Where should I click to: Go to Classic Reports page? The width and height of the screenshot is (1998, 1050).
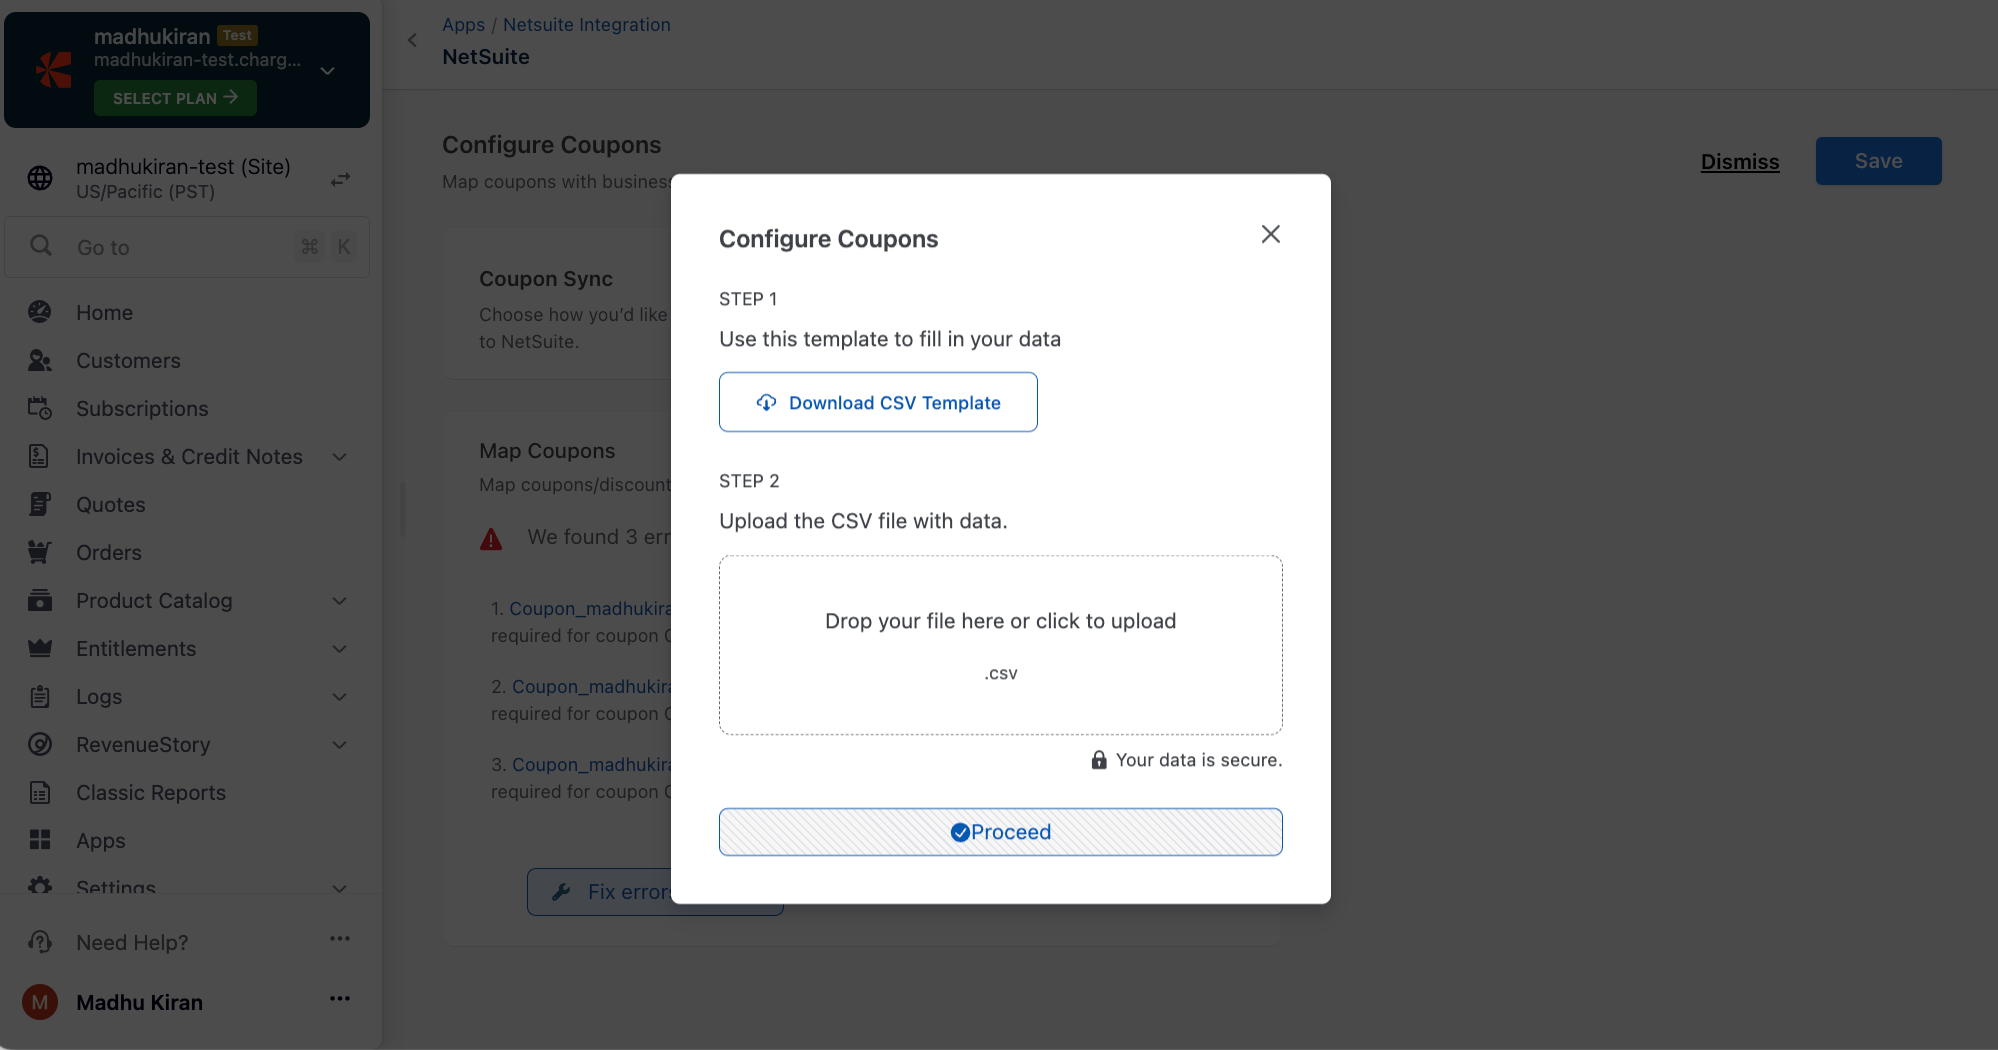pyautogui.click(x=151, y=792)
